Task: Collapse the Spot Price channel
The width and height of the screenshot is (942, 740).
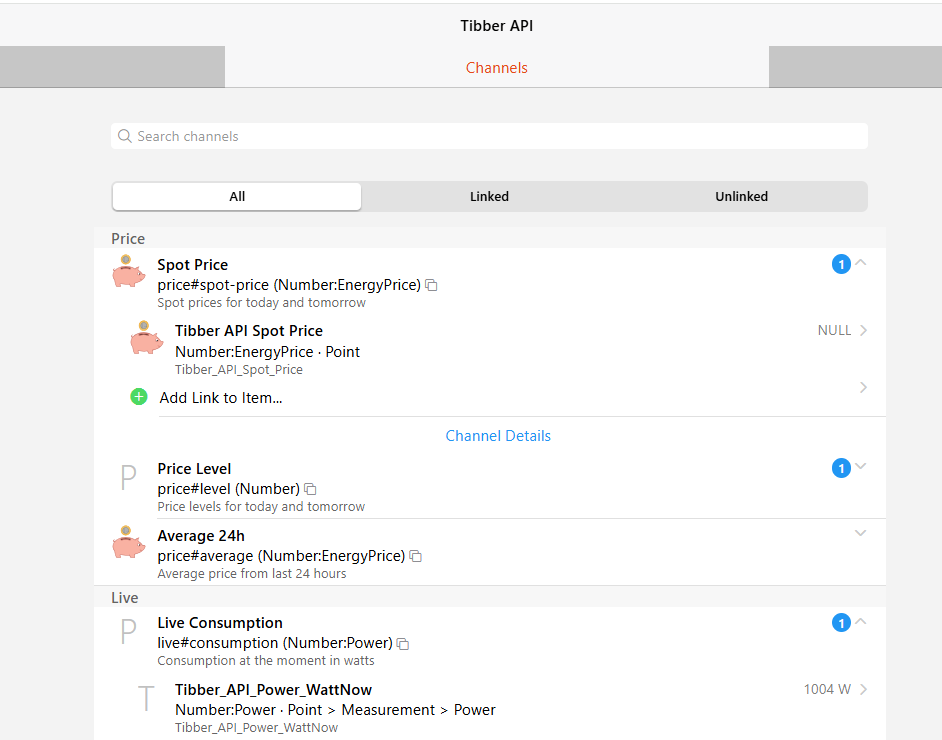Action: pos(861,263)
